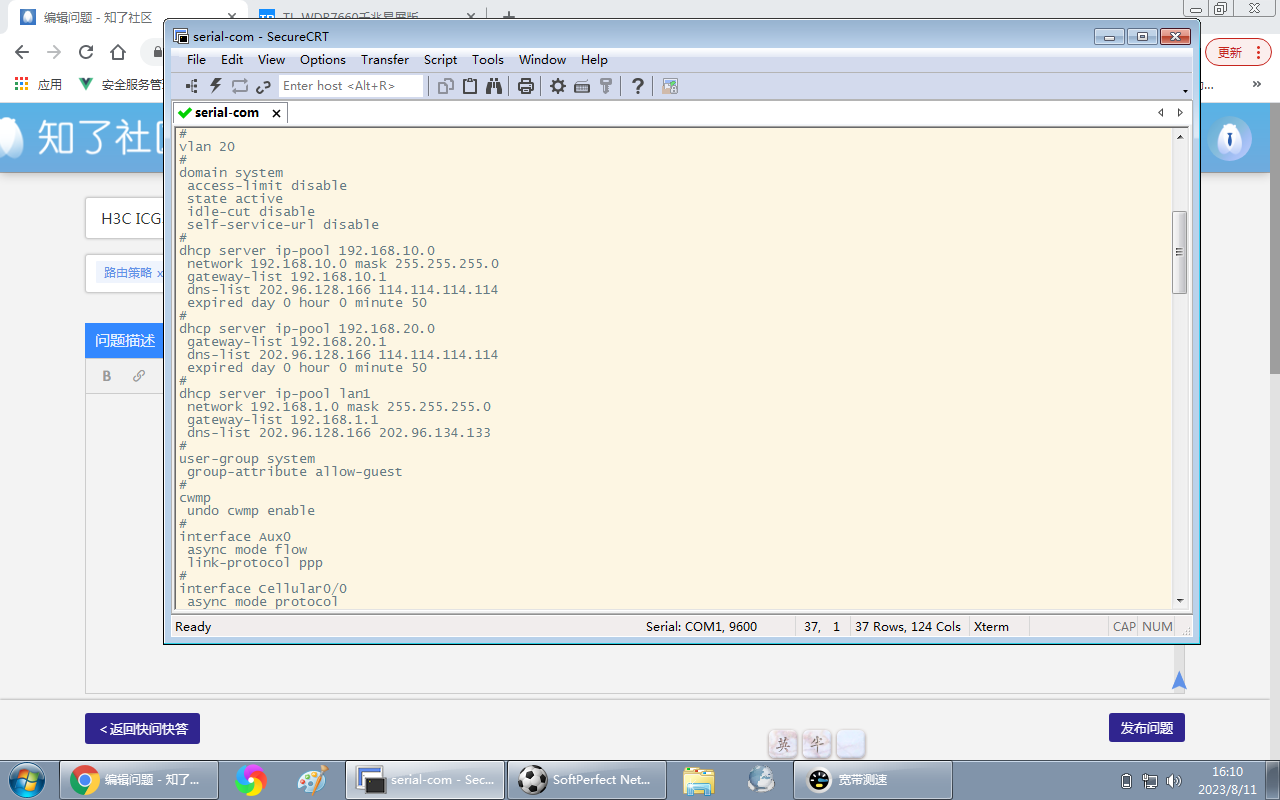Open Help with the question mark icon
1280x800 pixels.
[638, 86]
